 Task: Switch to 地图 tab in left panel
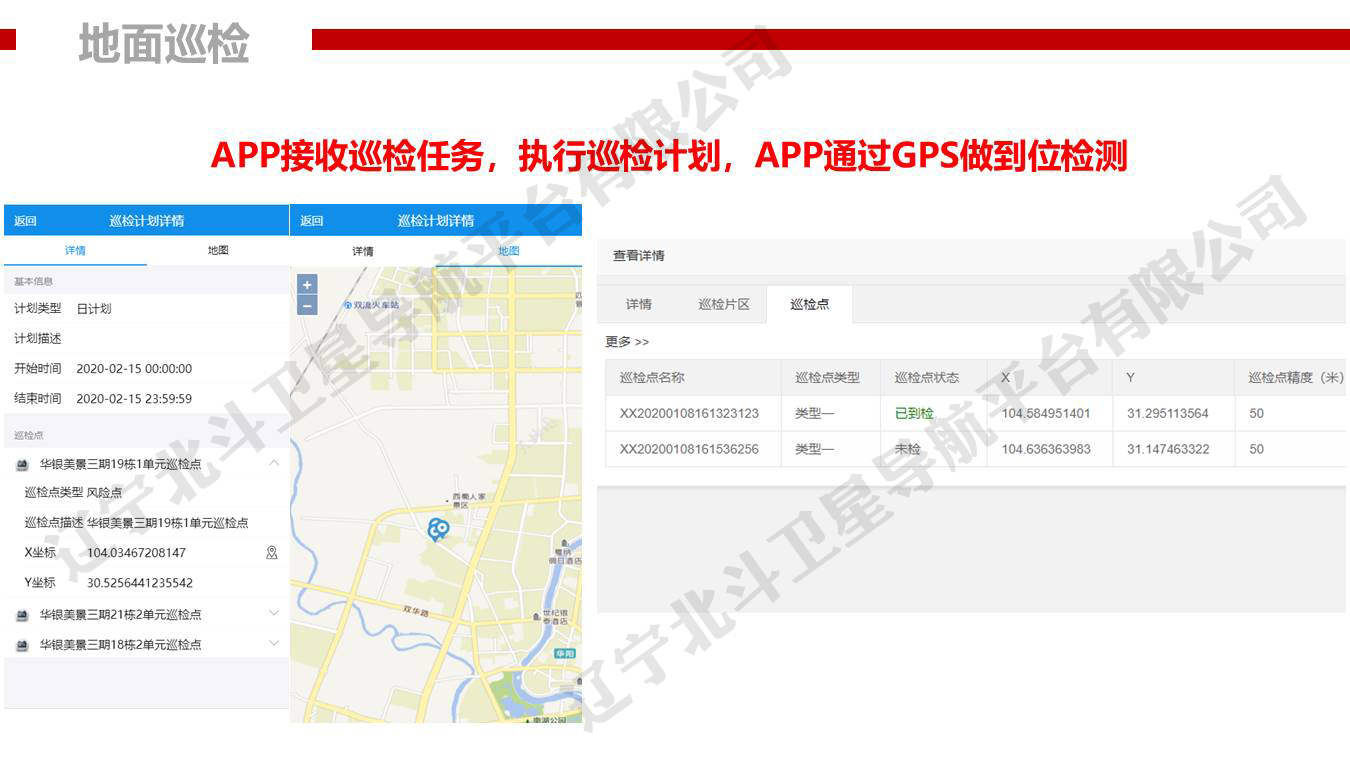coord(218,250)
